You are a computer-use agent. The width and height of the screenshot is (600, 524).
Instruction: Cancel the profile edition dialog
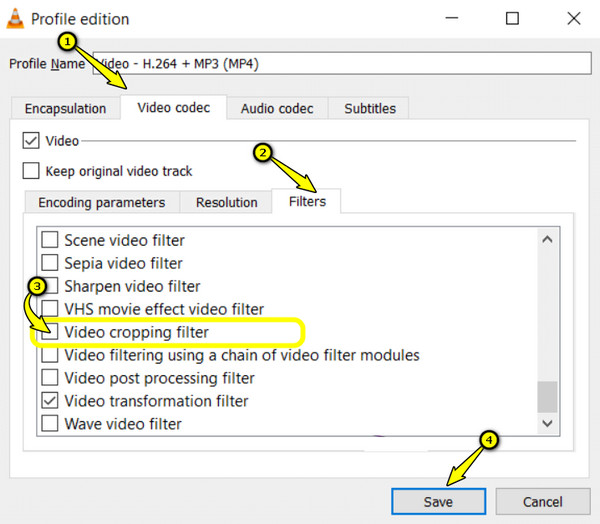click(543, 501)
